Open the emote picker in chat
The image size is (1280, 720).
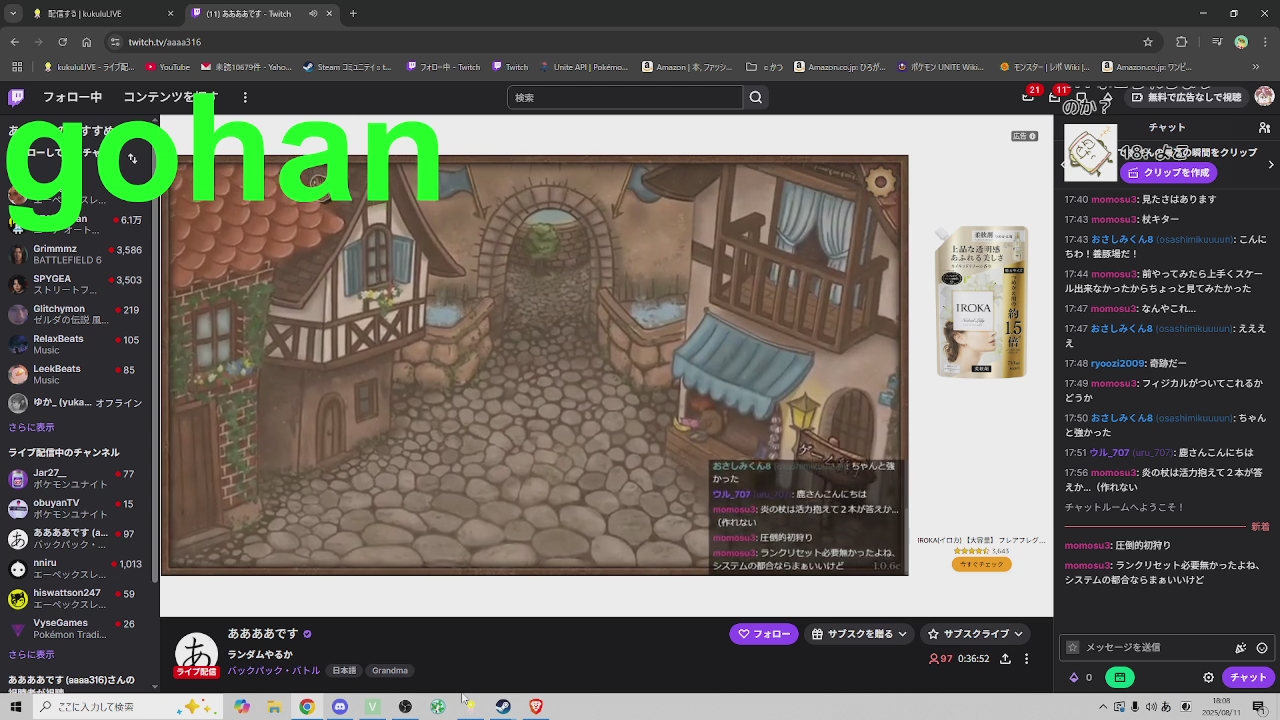coord(1261,648)
